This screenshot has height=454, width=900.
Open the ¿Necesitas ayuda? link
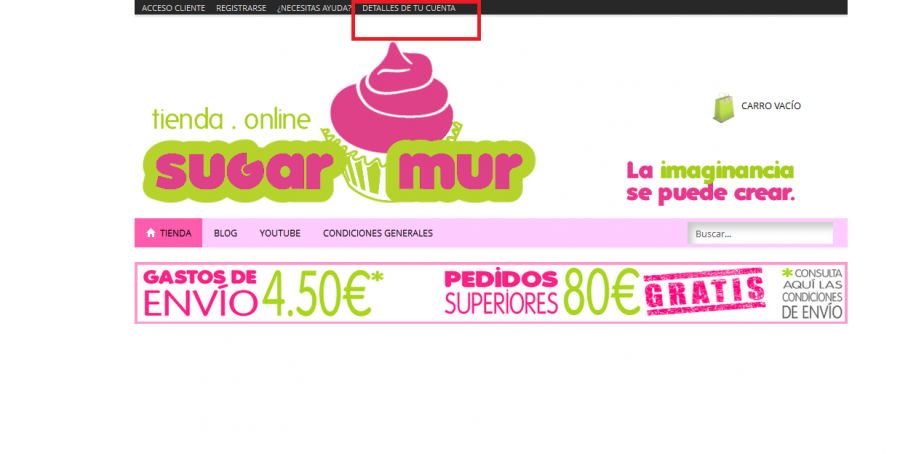click(314, 8)
